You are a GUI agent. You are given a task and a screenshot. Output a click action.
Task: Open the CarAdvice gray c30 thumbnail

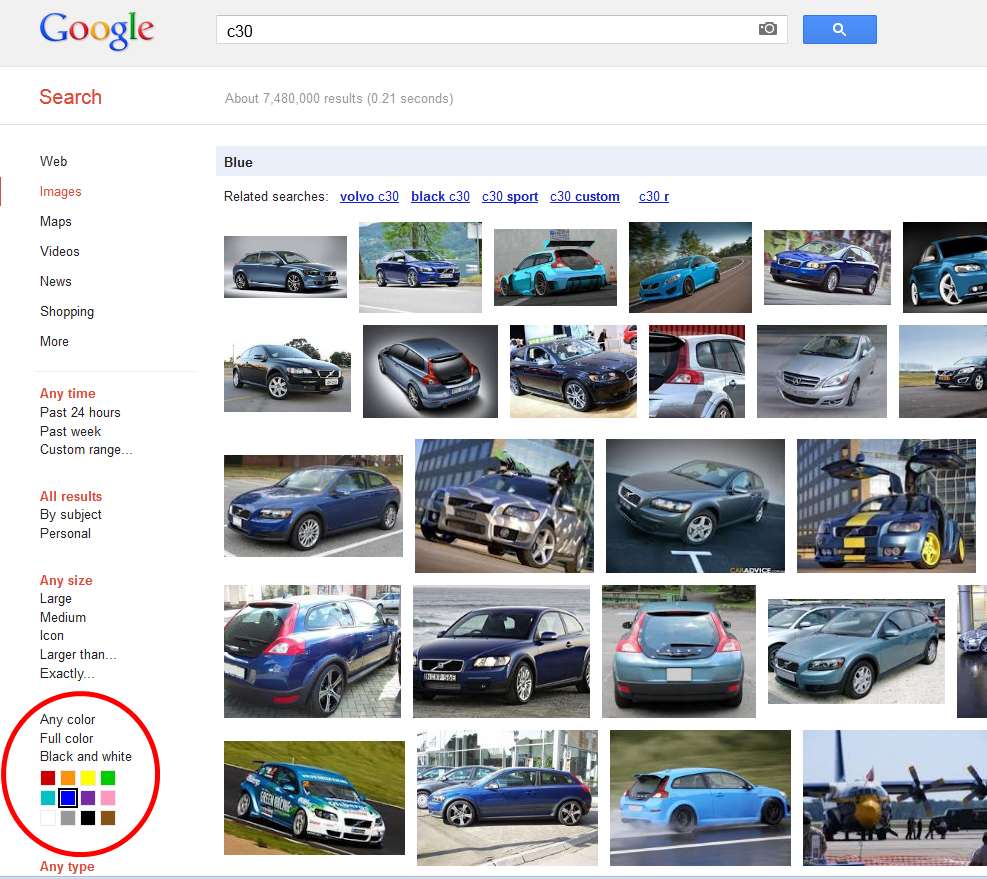pyautogui.click(x=695, y=506)
